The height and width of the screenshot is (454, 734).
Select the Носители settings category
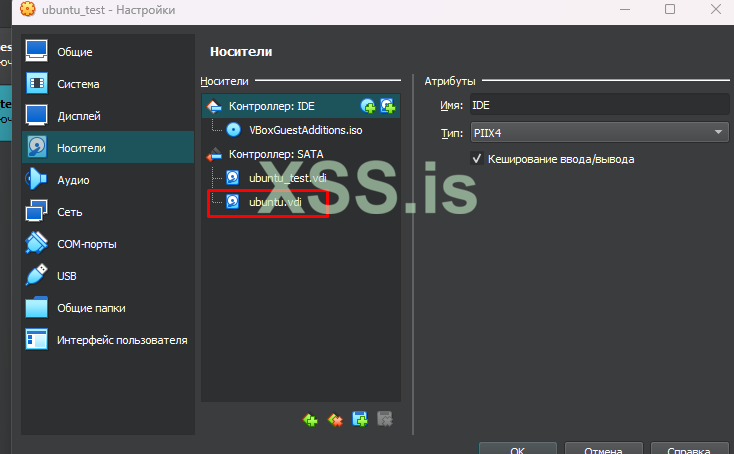(108, 148)
